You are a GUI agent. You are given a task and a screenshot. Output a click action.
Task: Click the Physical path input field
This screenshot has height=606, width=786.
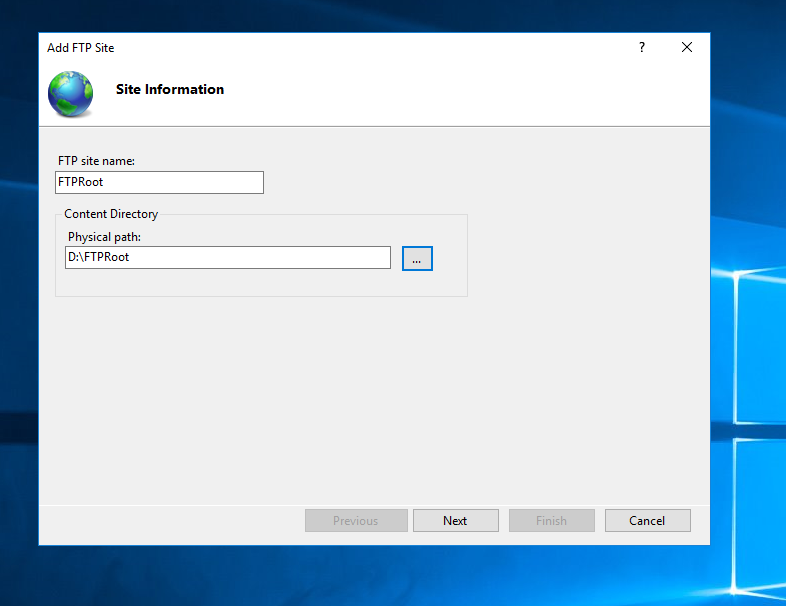pos(228,257)
